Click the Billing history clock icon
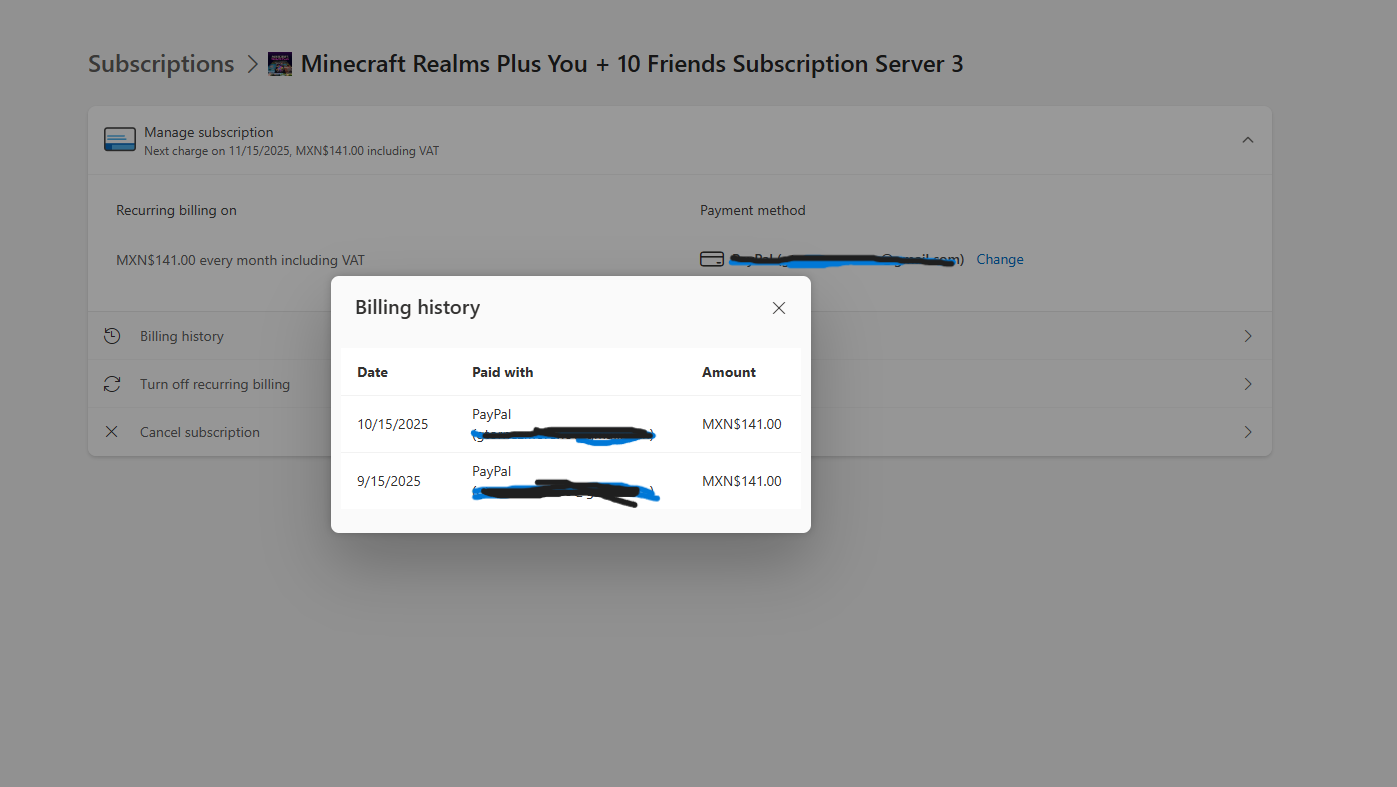Screen dimensions: 1397x787 112,336
